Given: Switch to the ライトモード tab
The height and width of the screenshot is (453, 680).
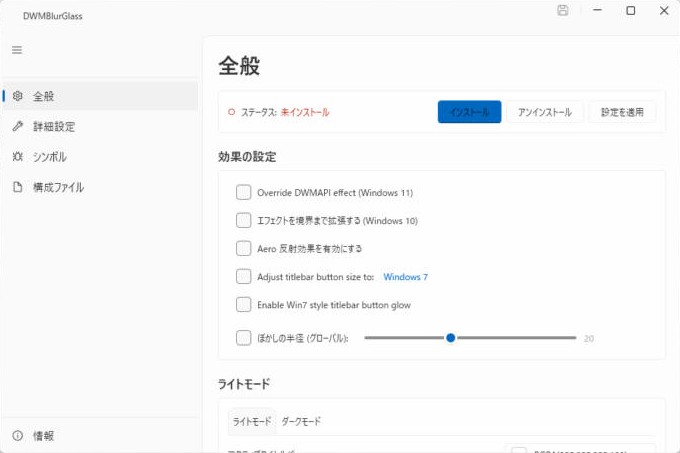Looking at the screenshot, I should coord(252,421).
